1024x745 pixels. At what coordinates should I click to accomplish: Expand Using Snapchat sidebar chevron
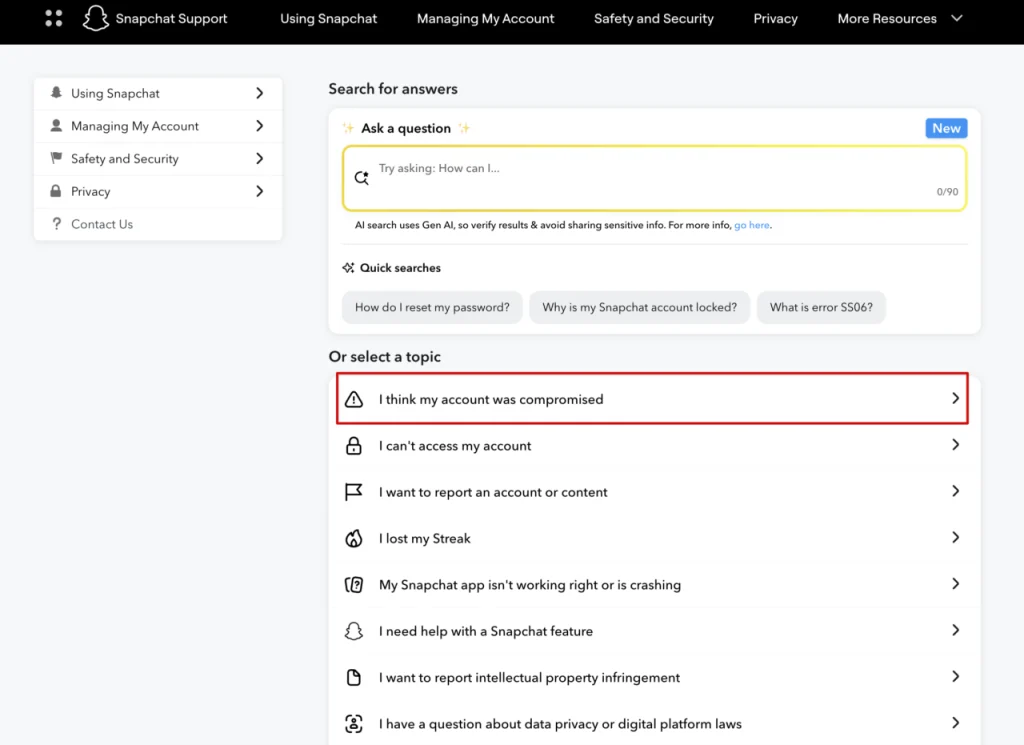coord(259,93)
